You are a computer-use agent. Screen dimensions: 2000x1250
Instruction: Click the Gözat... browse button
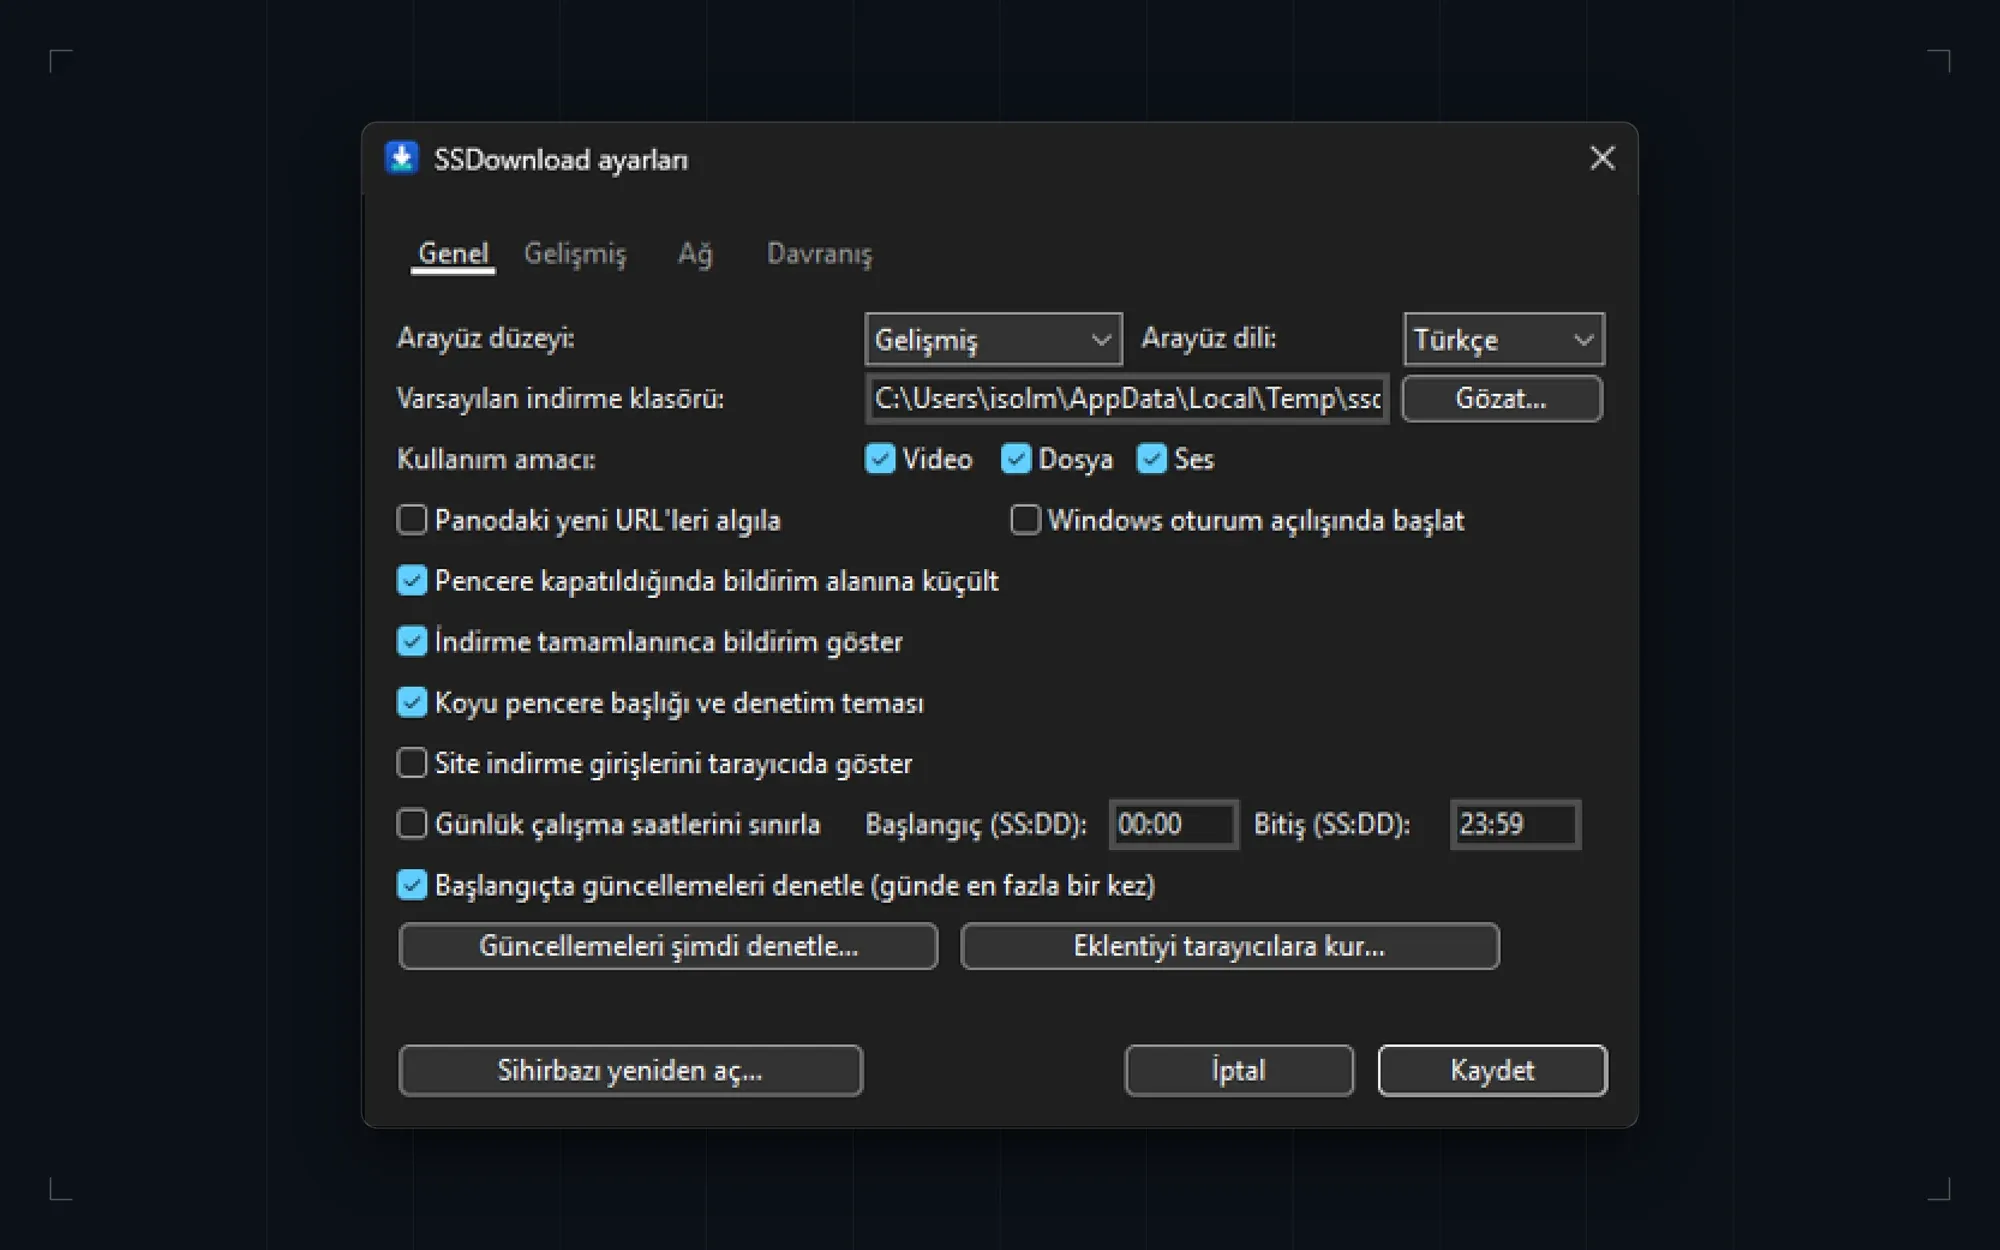tap(1502, 399)
